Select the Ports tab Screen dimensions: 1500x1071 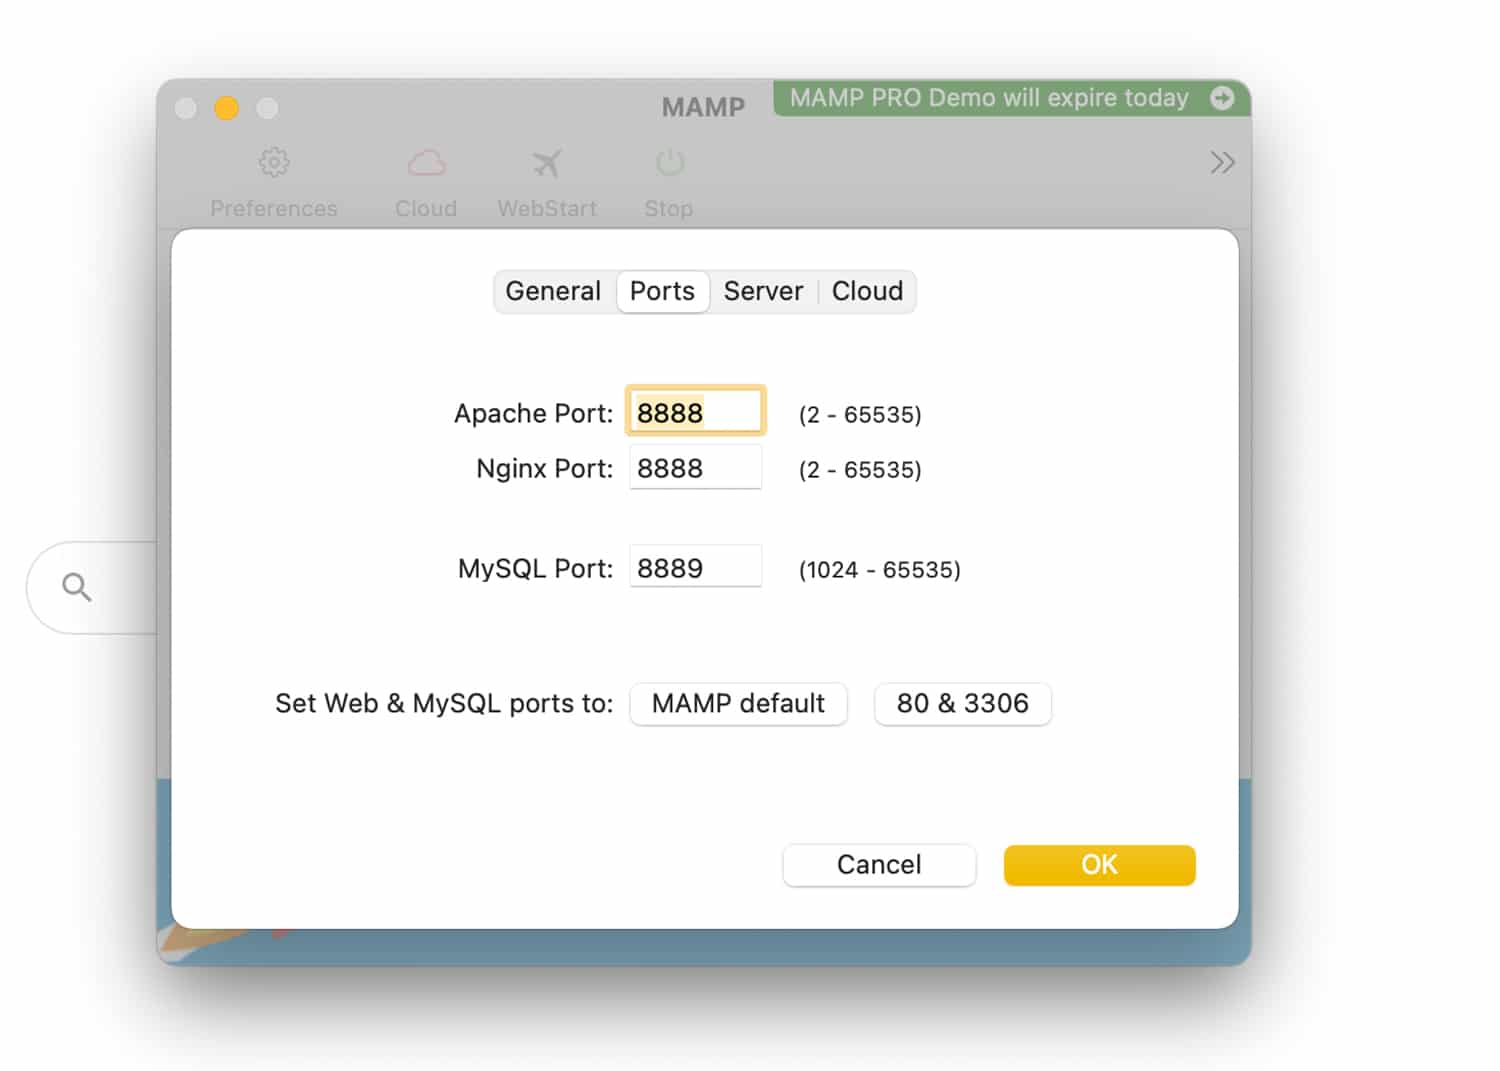(x=662, y=291)
